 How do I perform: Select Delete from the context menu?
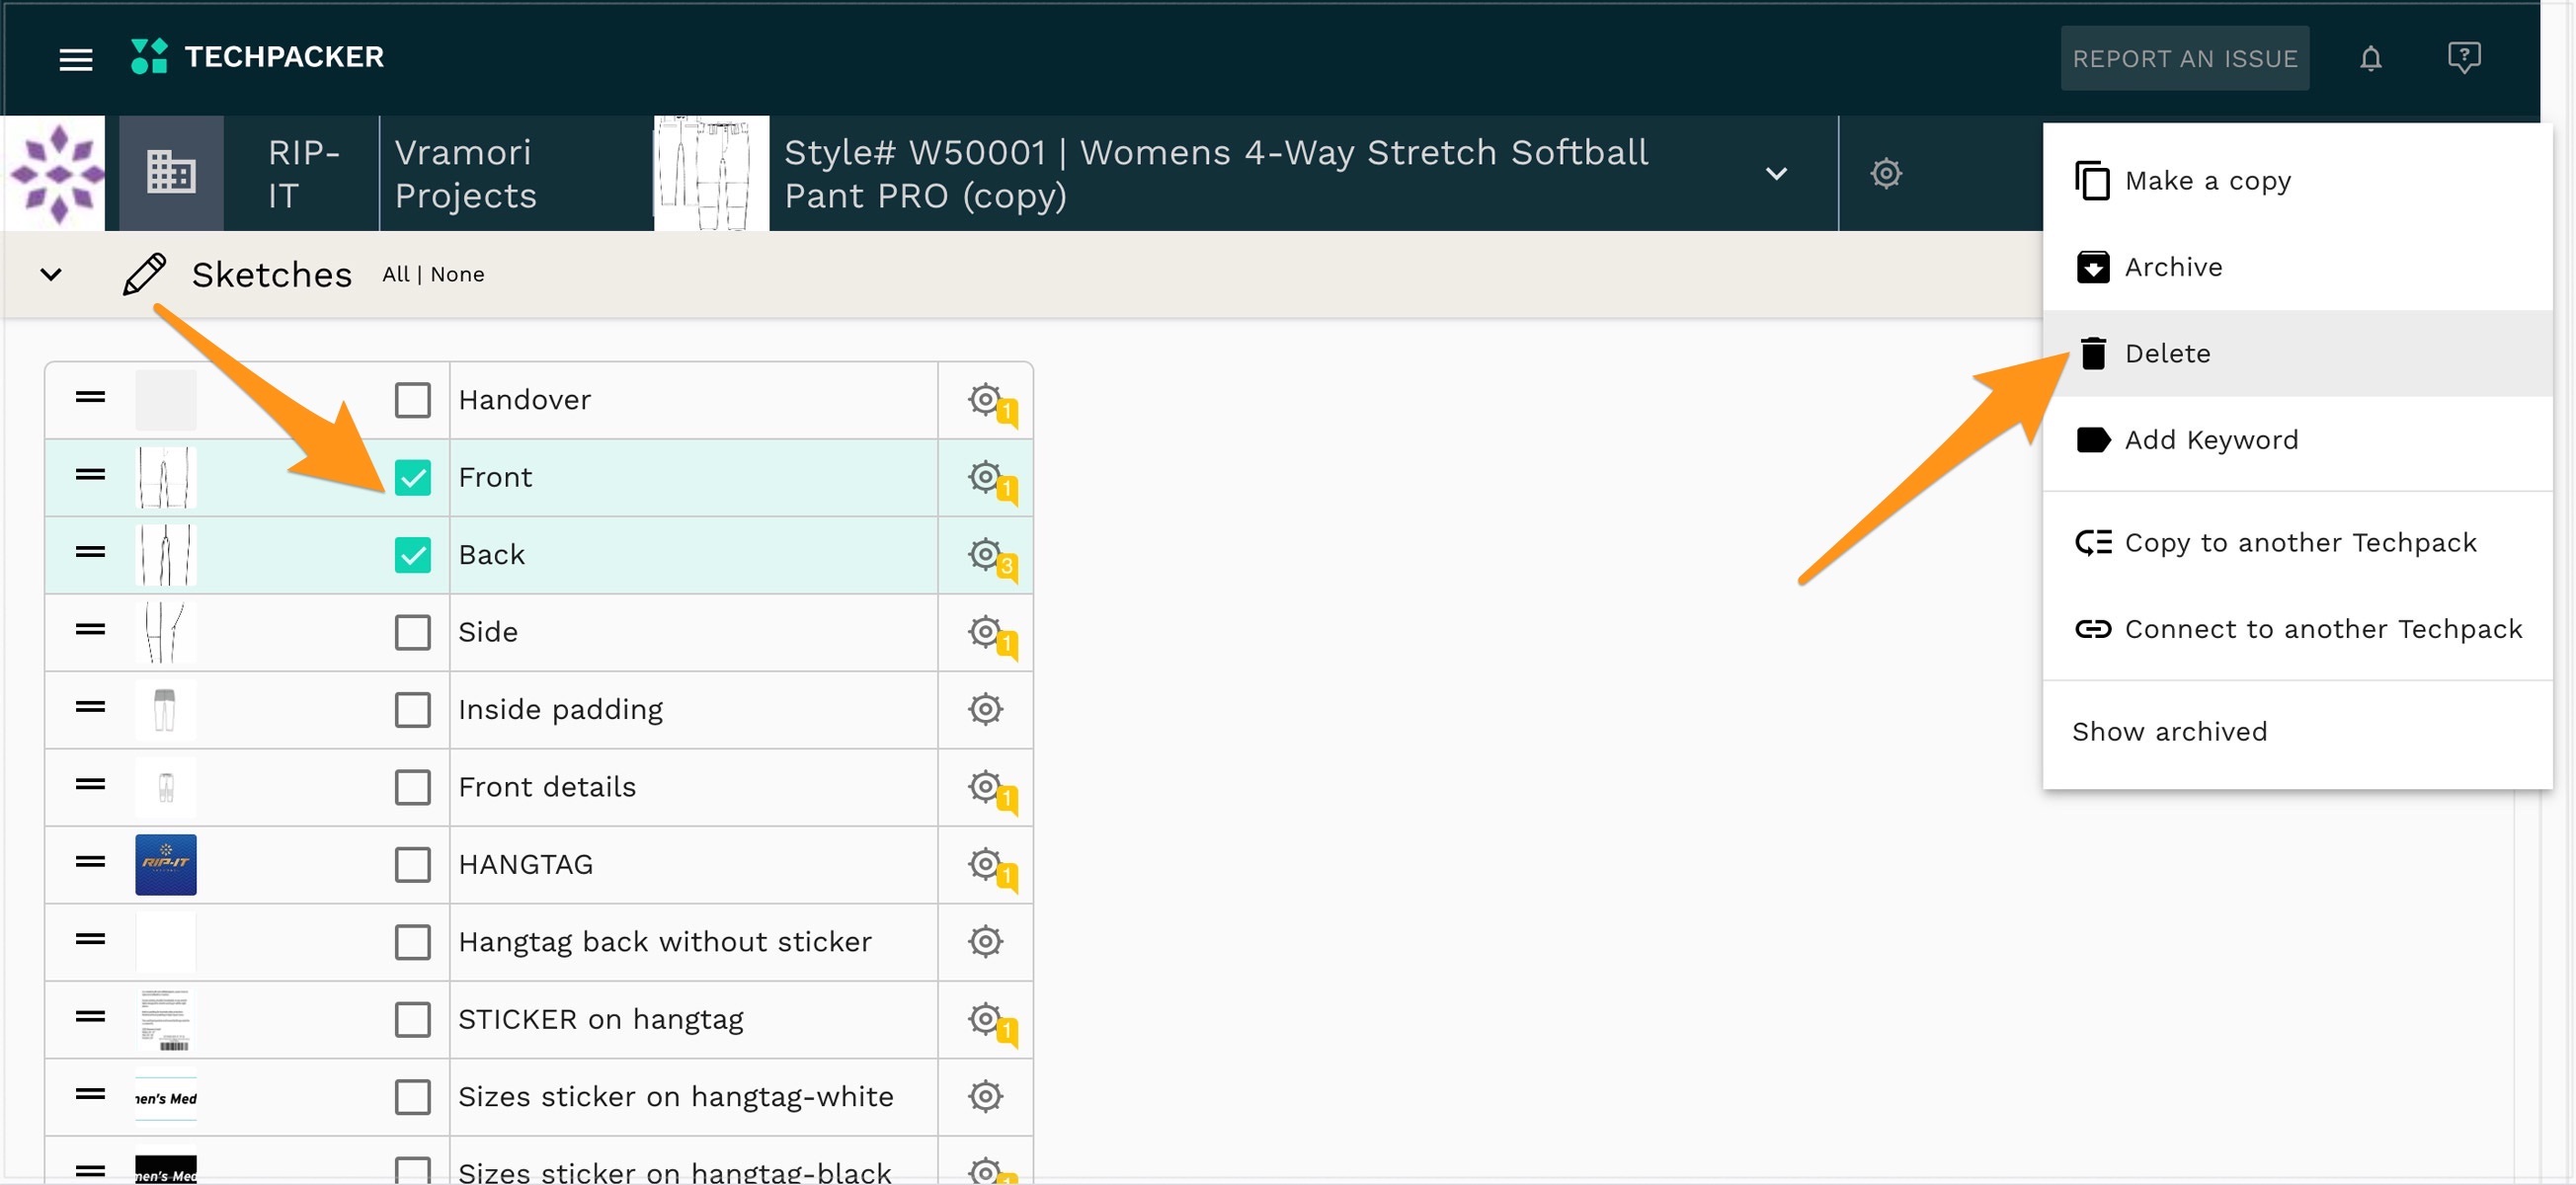coord(2167,353)
